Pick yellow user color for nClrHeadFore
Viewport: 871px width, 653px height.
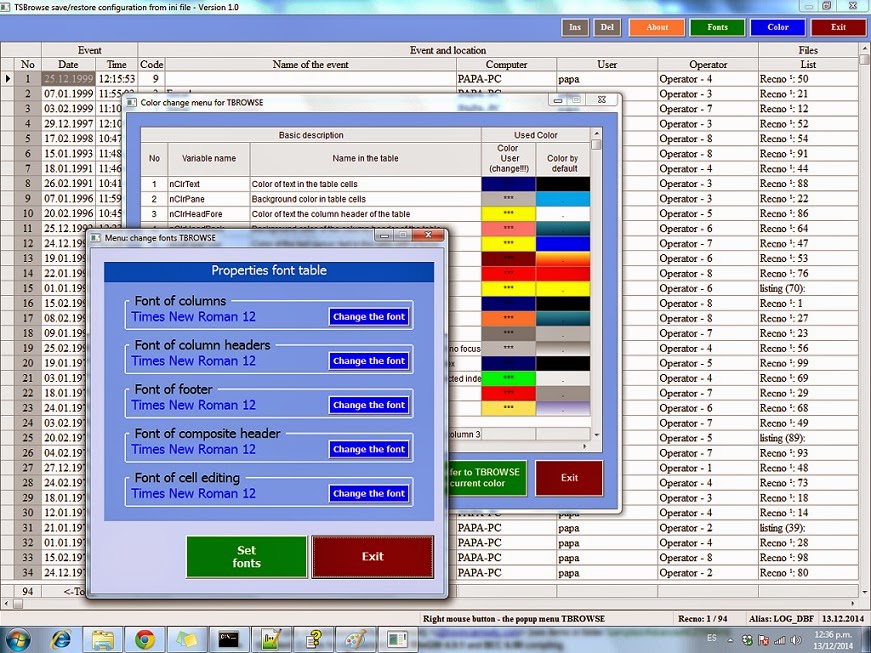[x=508, y=214]
